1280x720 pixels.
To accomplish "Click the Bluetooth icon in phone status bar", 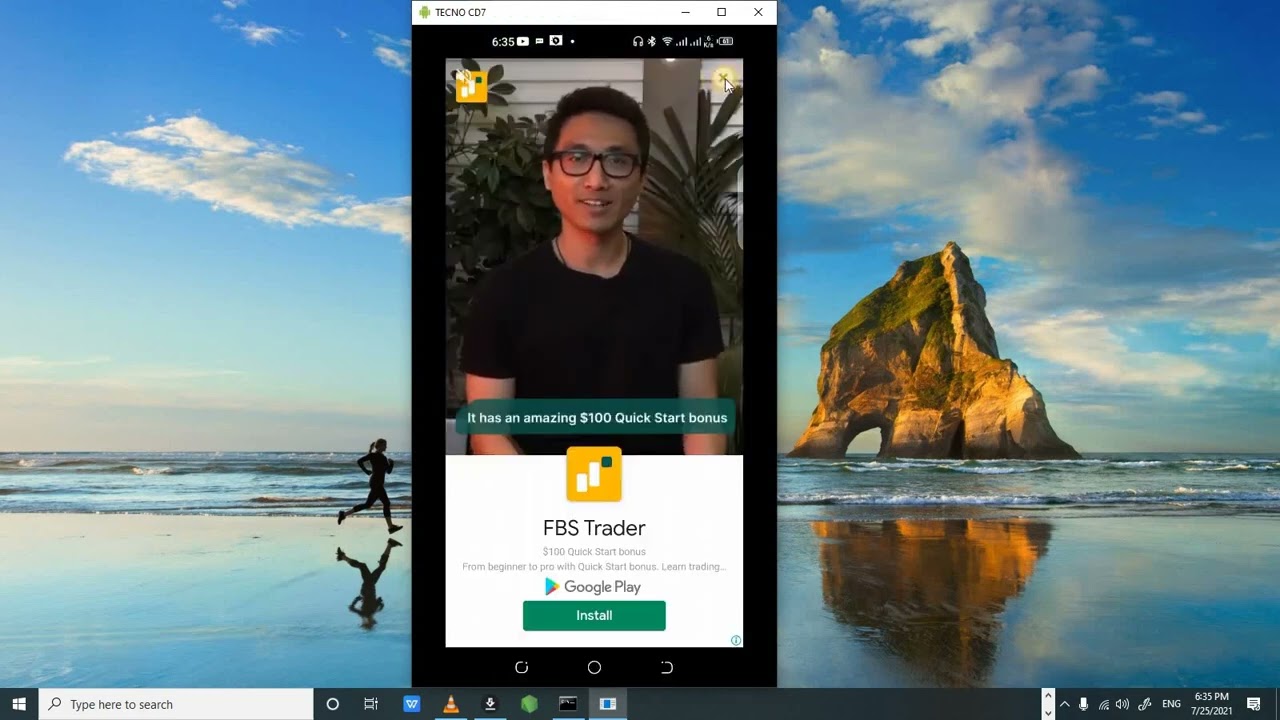I will 652,42.
